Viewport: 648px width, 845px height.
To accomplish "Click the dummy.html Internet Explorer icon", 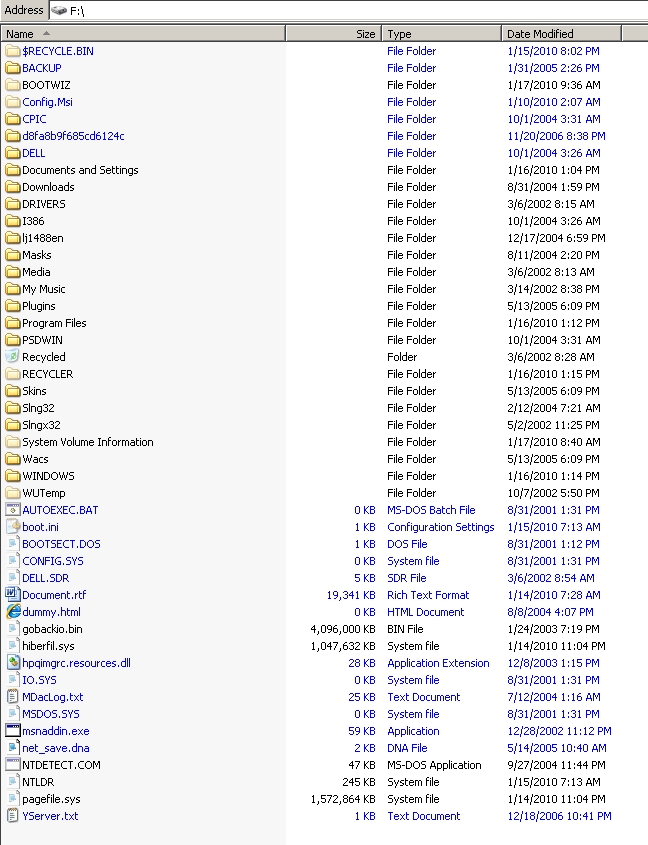I will pyautogui.click(x=13, y=612).
